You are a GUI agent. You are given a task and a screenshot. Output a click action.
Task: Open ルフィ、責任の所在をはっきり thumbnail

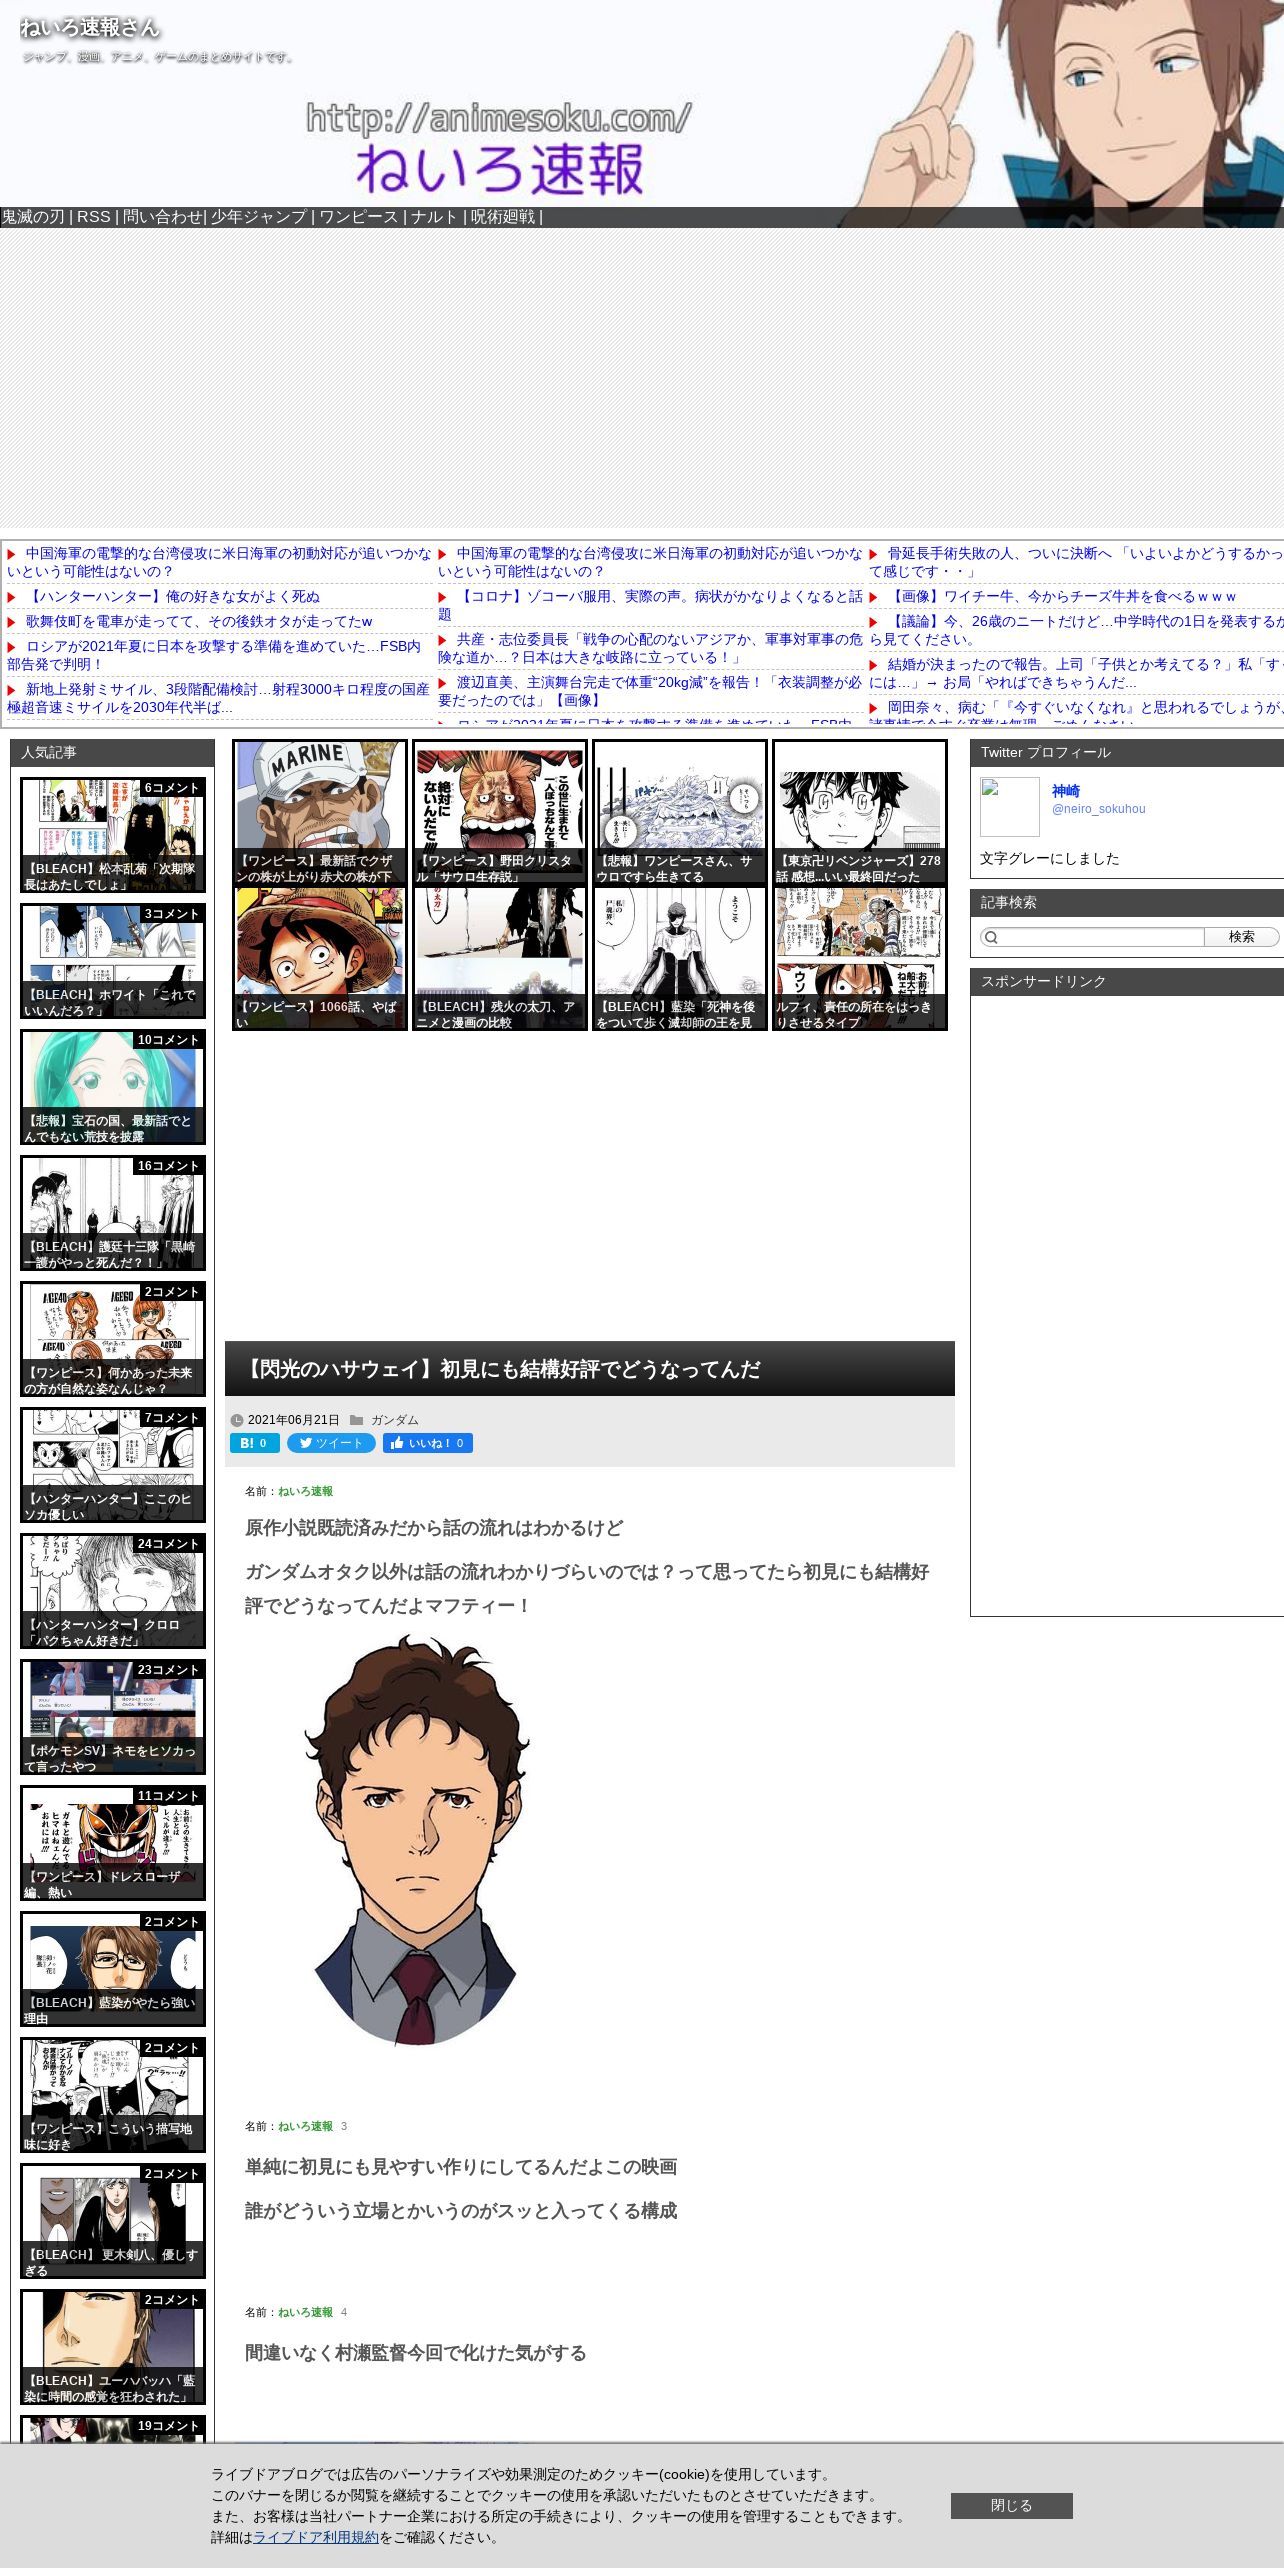coord(860,959)
